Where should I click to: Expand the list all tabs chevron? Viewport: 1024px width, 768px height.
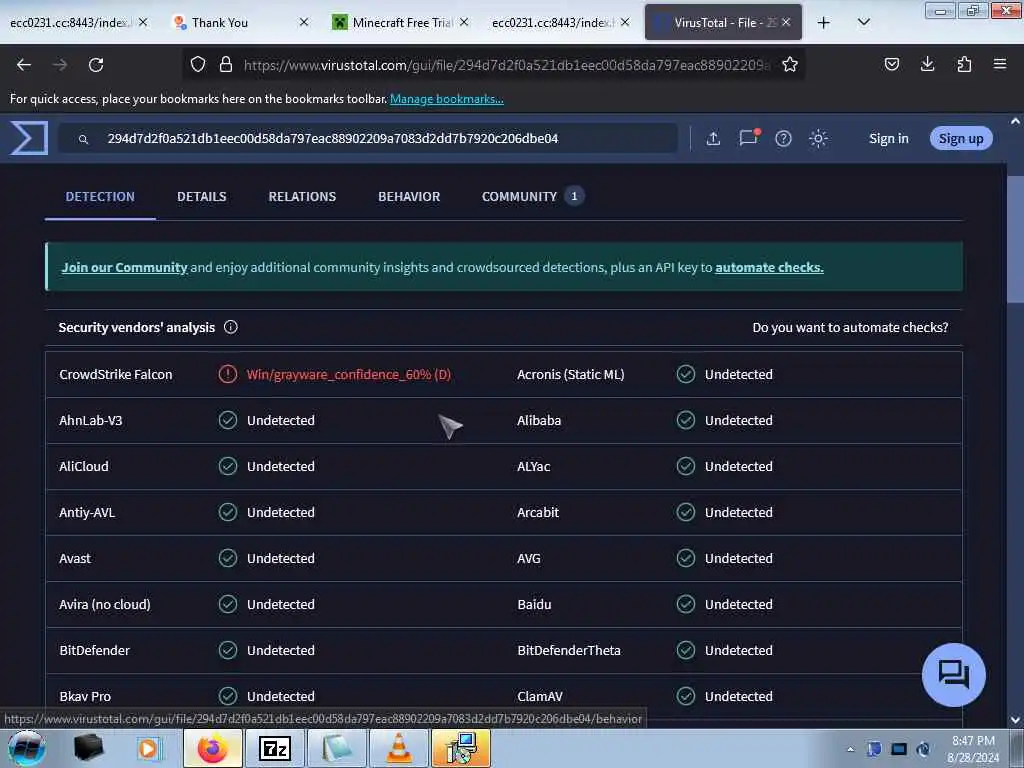click(x=863, y=22)
